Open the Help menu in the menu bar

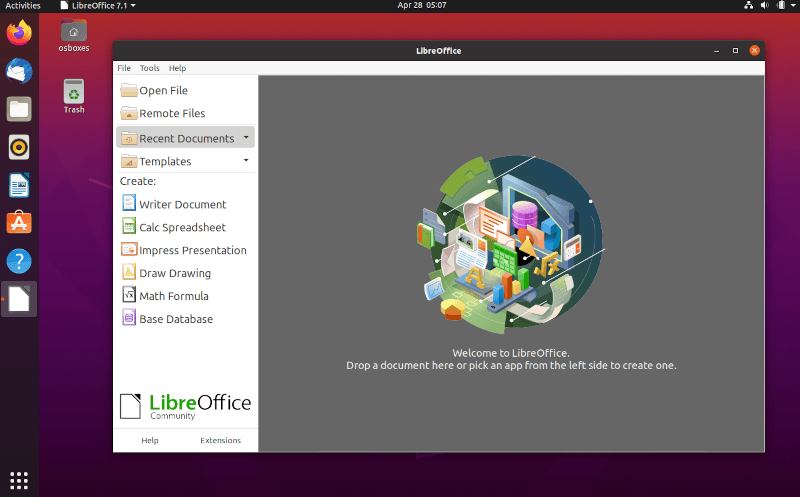(x=178, y=68)
